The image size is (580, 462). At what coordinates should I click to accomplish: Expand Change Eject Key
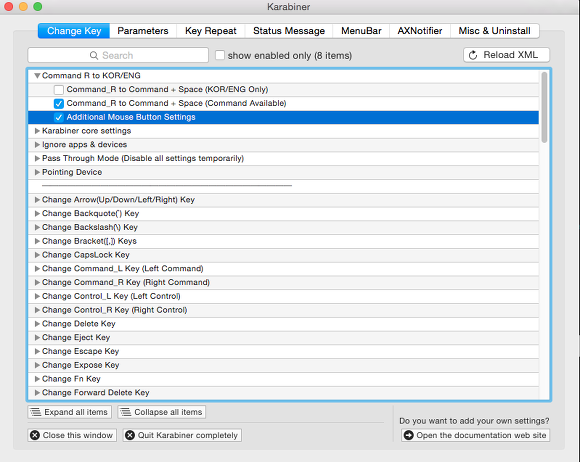[37, 337]
